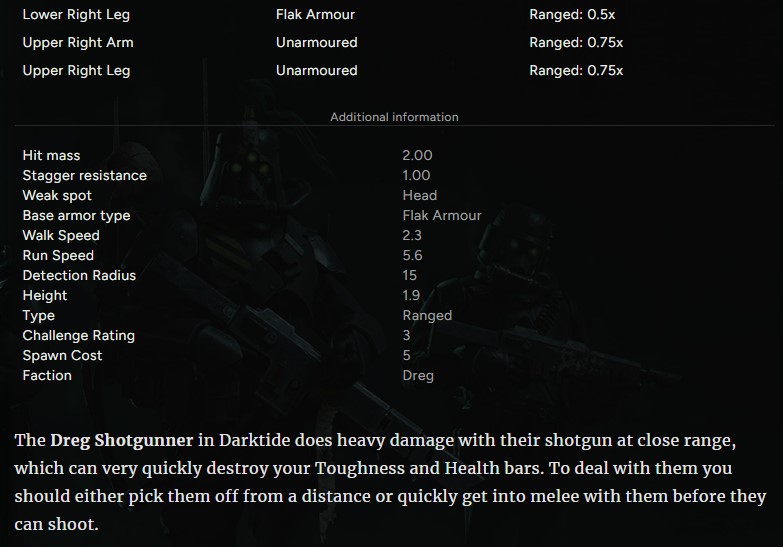783x547 pixels.
Task: Click the Additional information section heading
Action: (394, 117)
